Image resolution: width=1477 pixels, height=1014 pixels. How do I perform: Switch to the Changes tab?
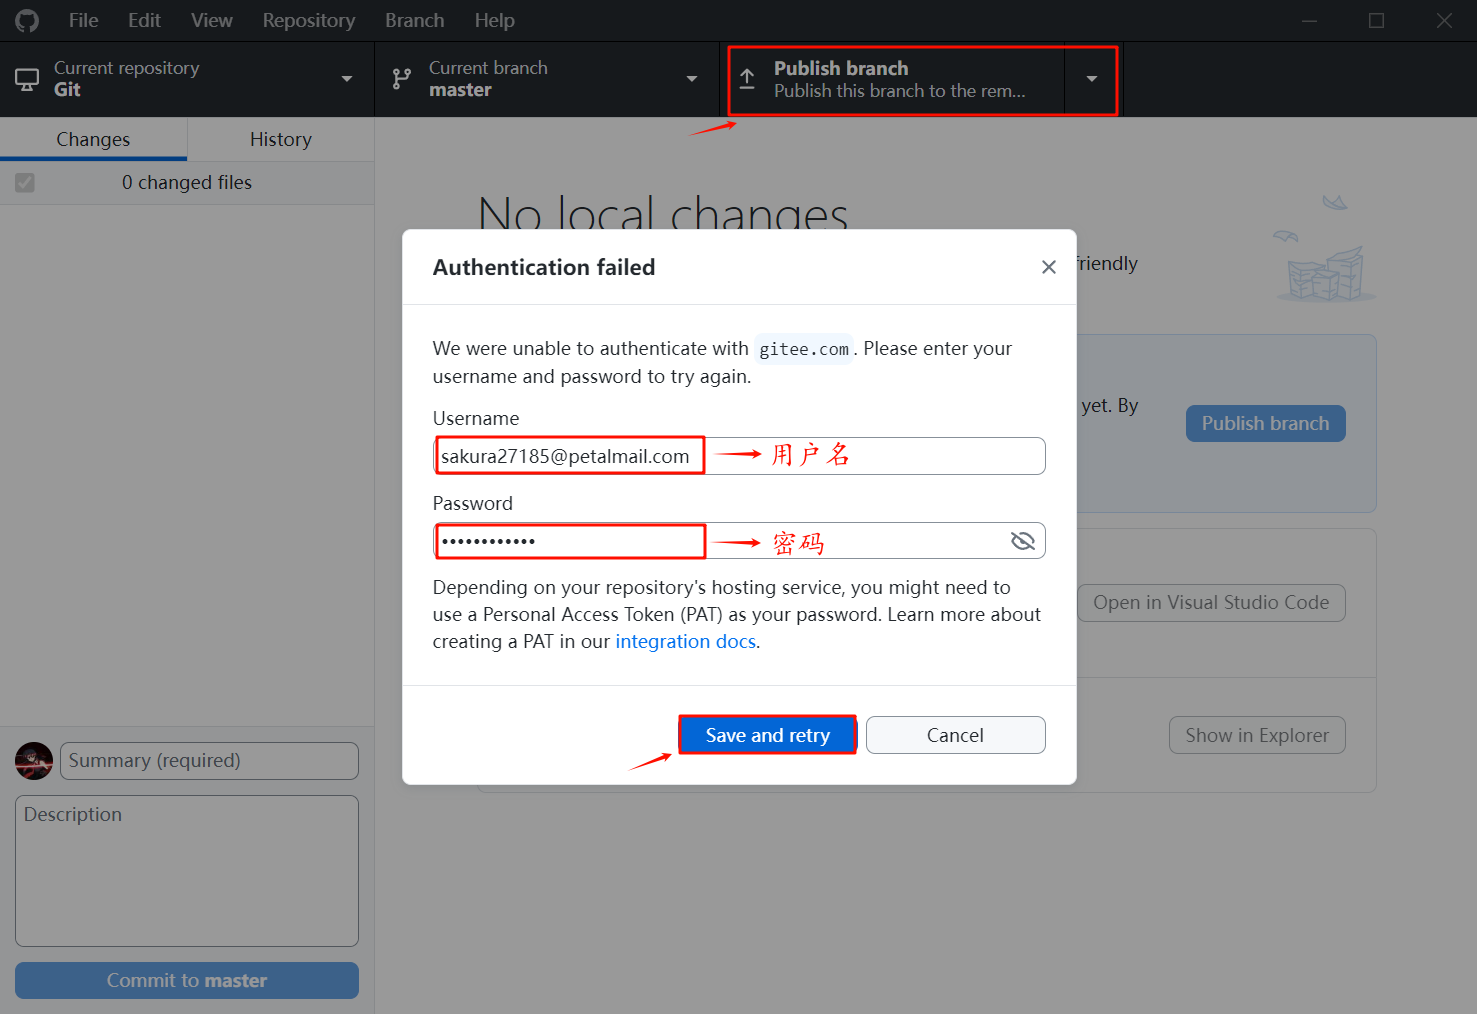tap(93, 139)
